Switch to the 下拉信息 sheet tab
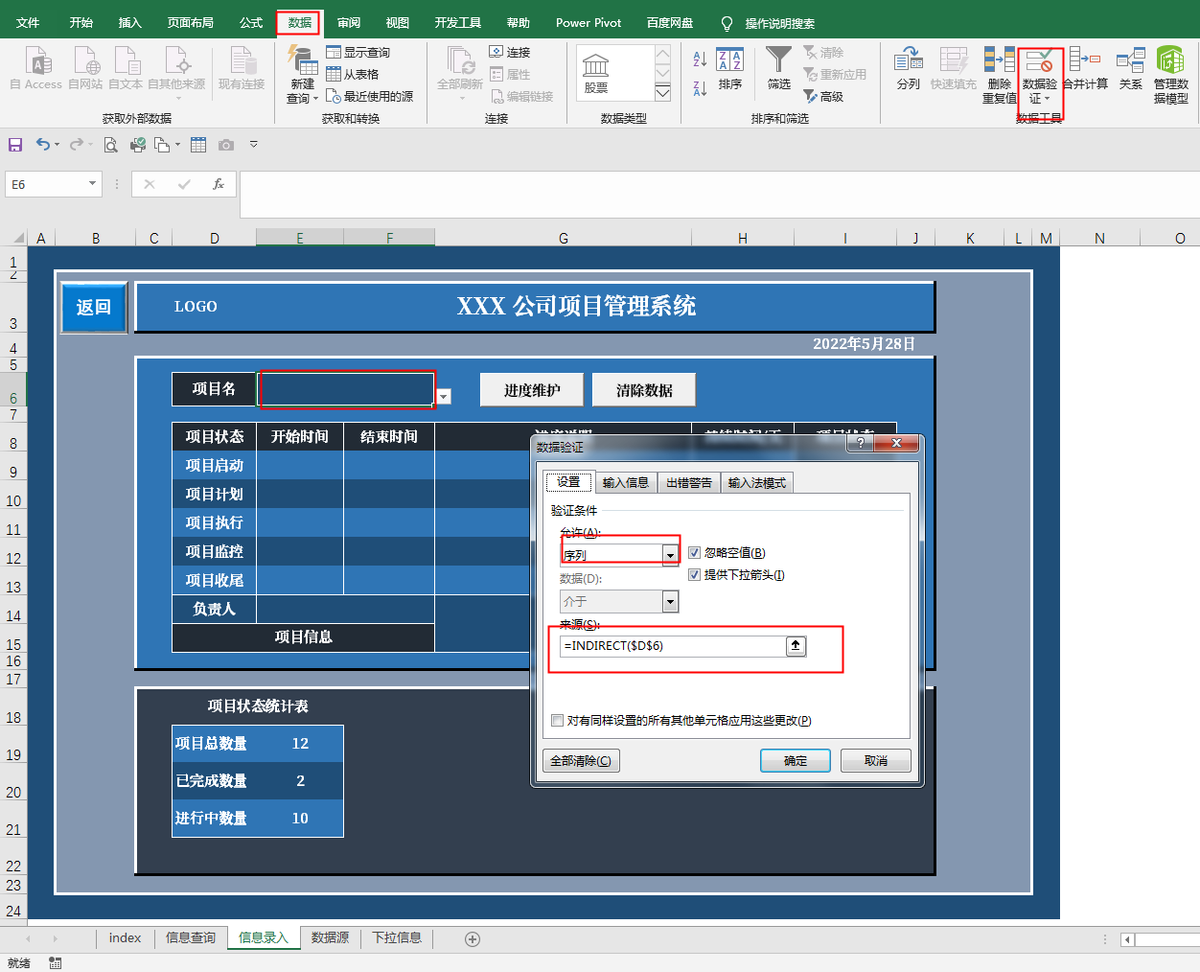This screenshot has width=1200, height=972. pyautogui.click(x=397, y=938)
